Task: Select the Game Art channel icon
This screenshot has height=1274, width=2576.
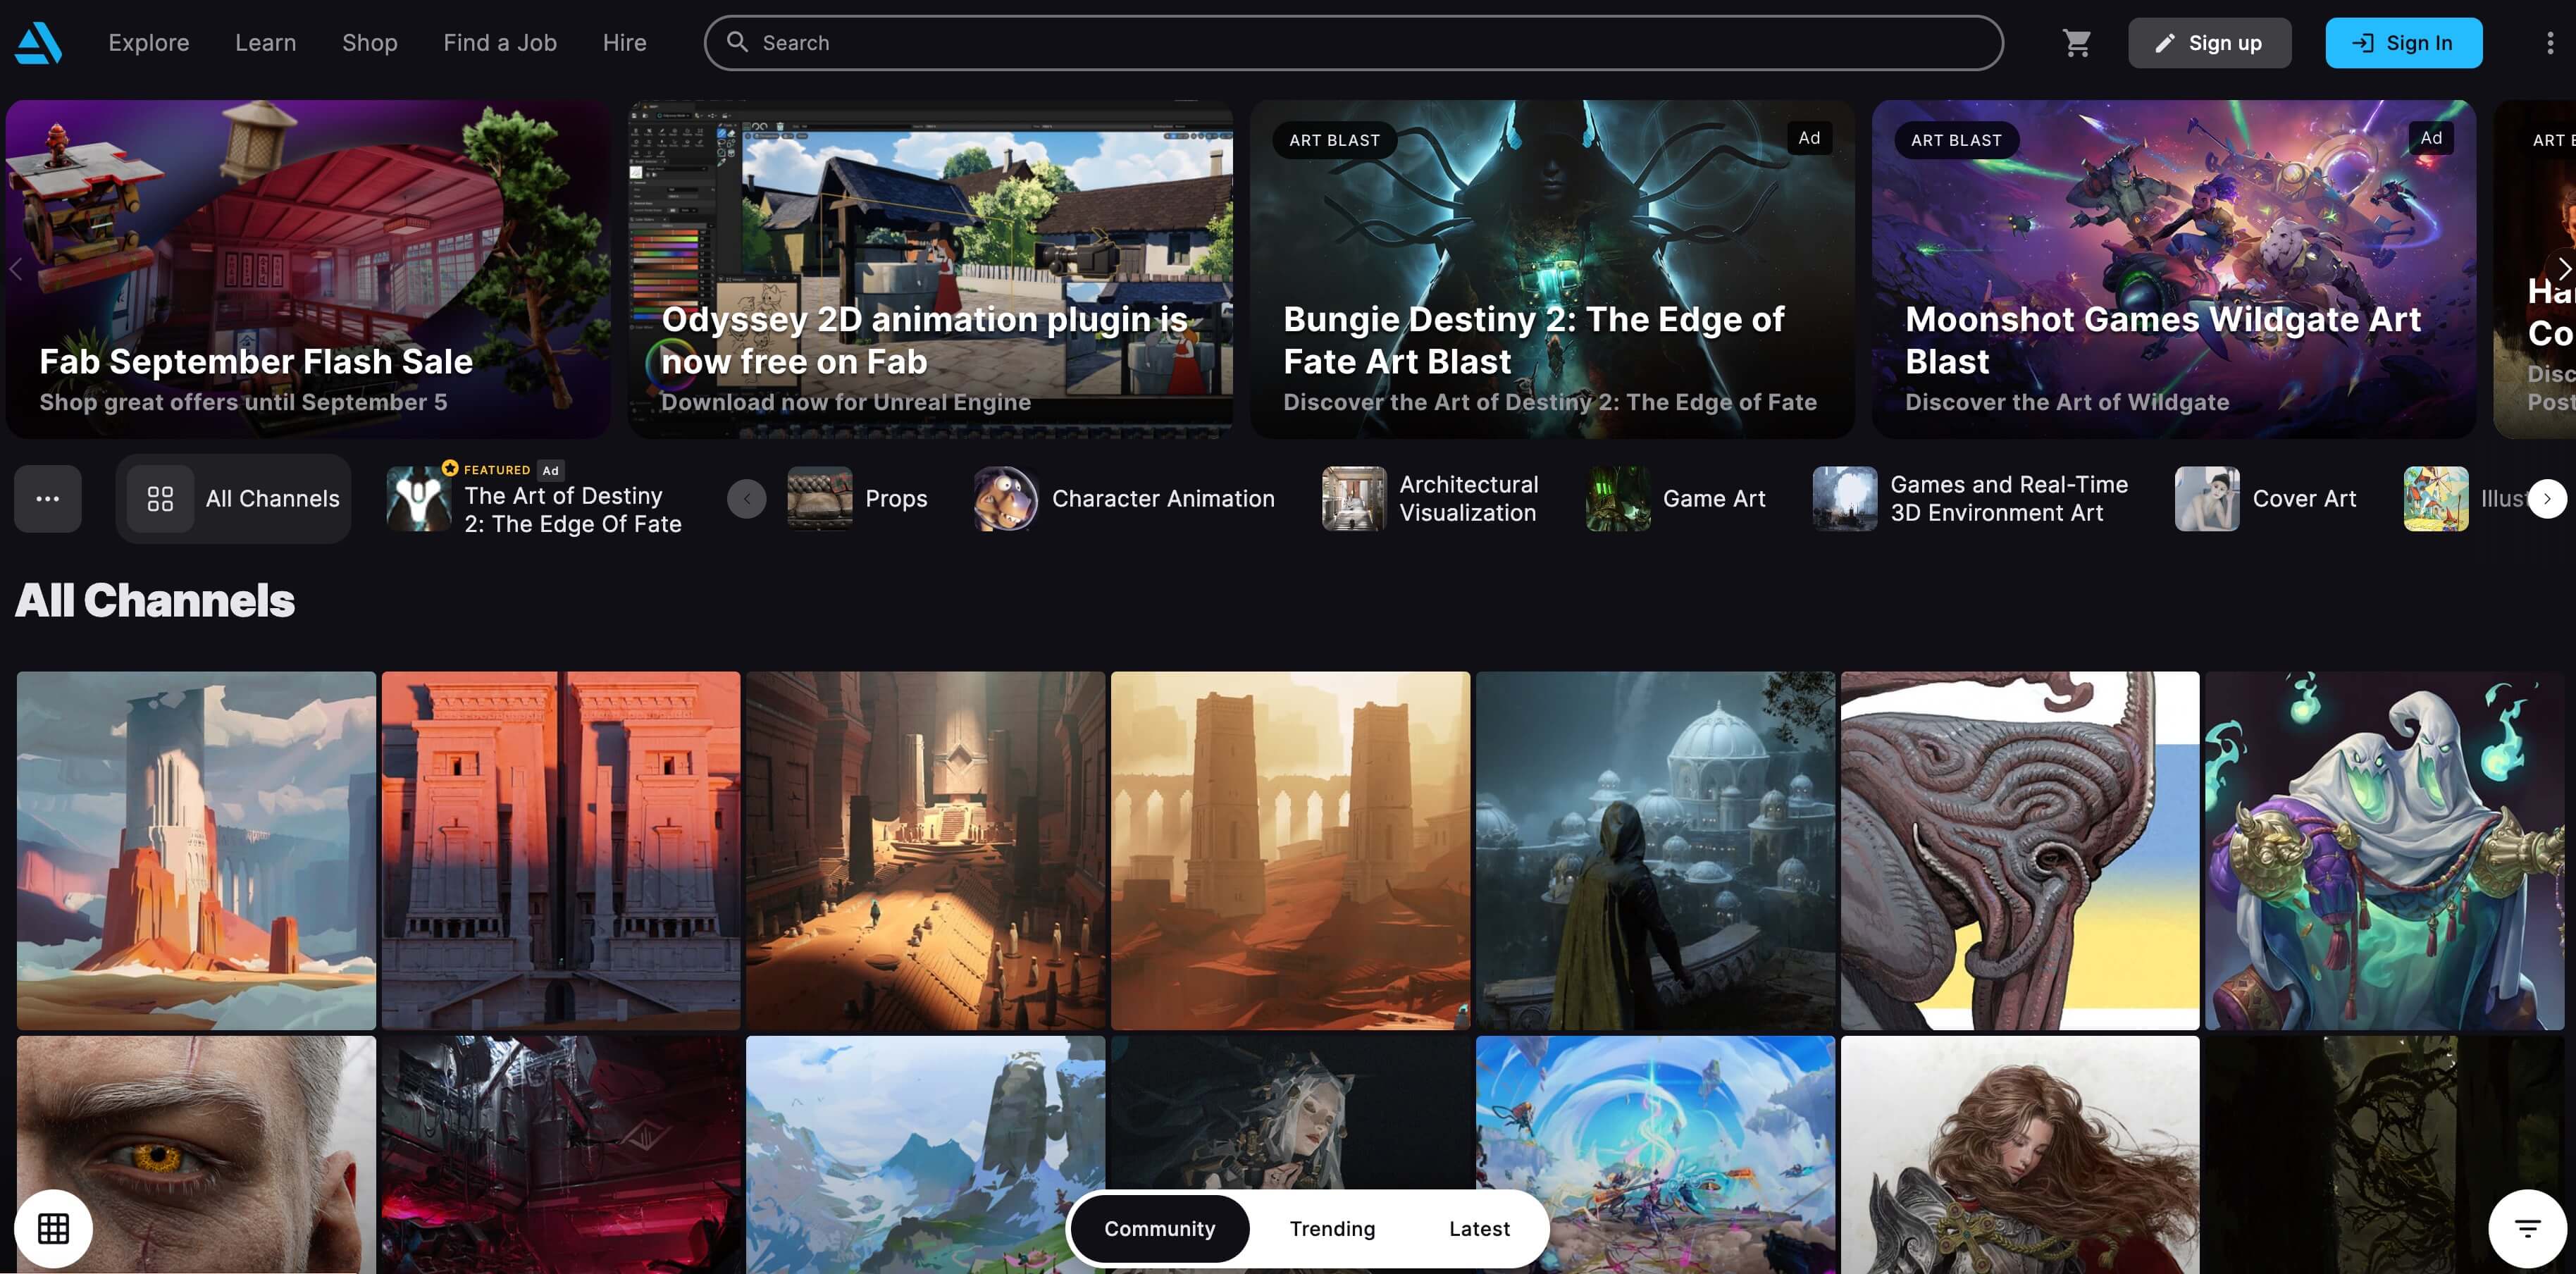Action: pos(1617,498)
